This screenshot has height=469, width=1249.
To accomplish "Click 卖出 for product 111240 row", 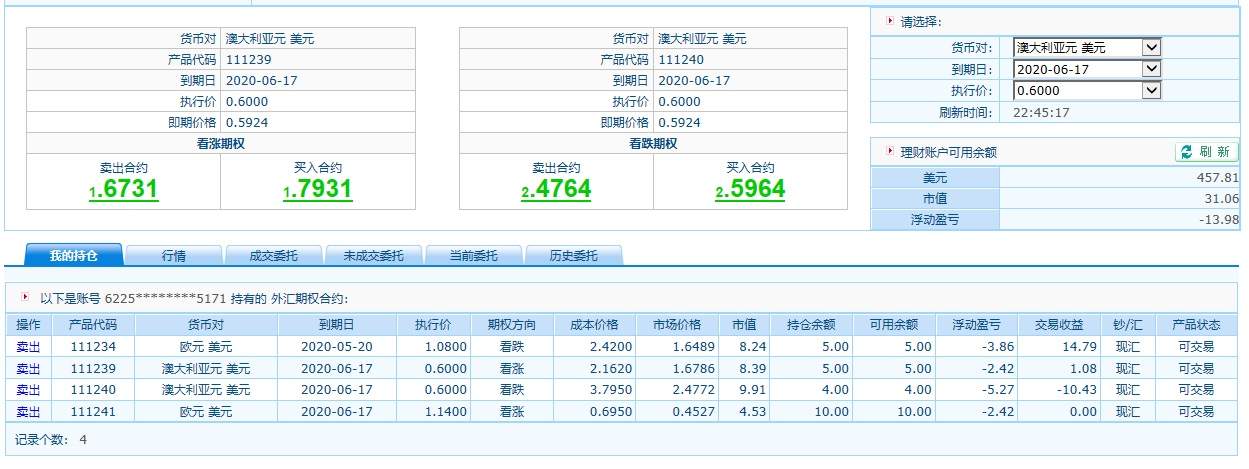I will [29, 390].
